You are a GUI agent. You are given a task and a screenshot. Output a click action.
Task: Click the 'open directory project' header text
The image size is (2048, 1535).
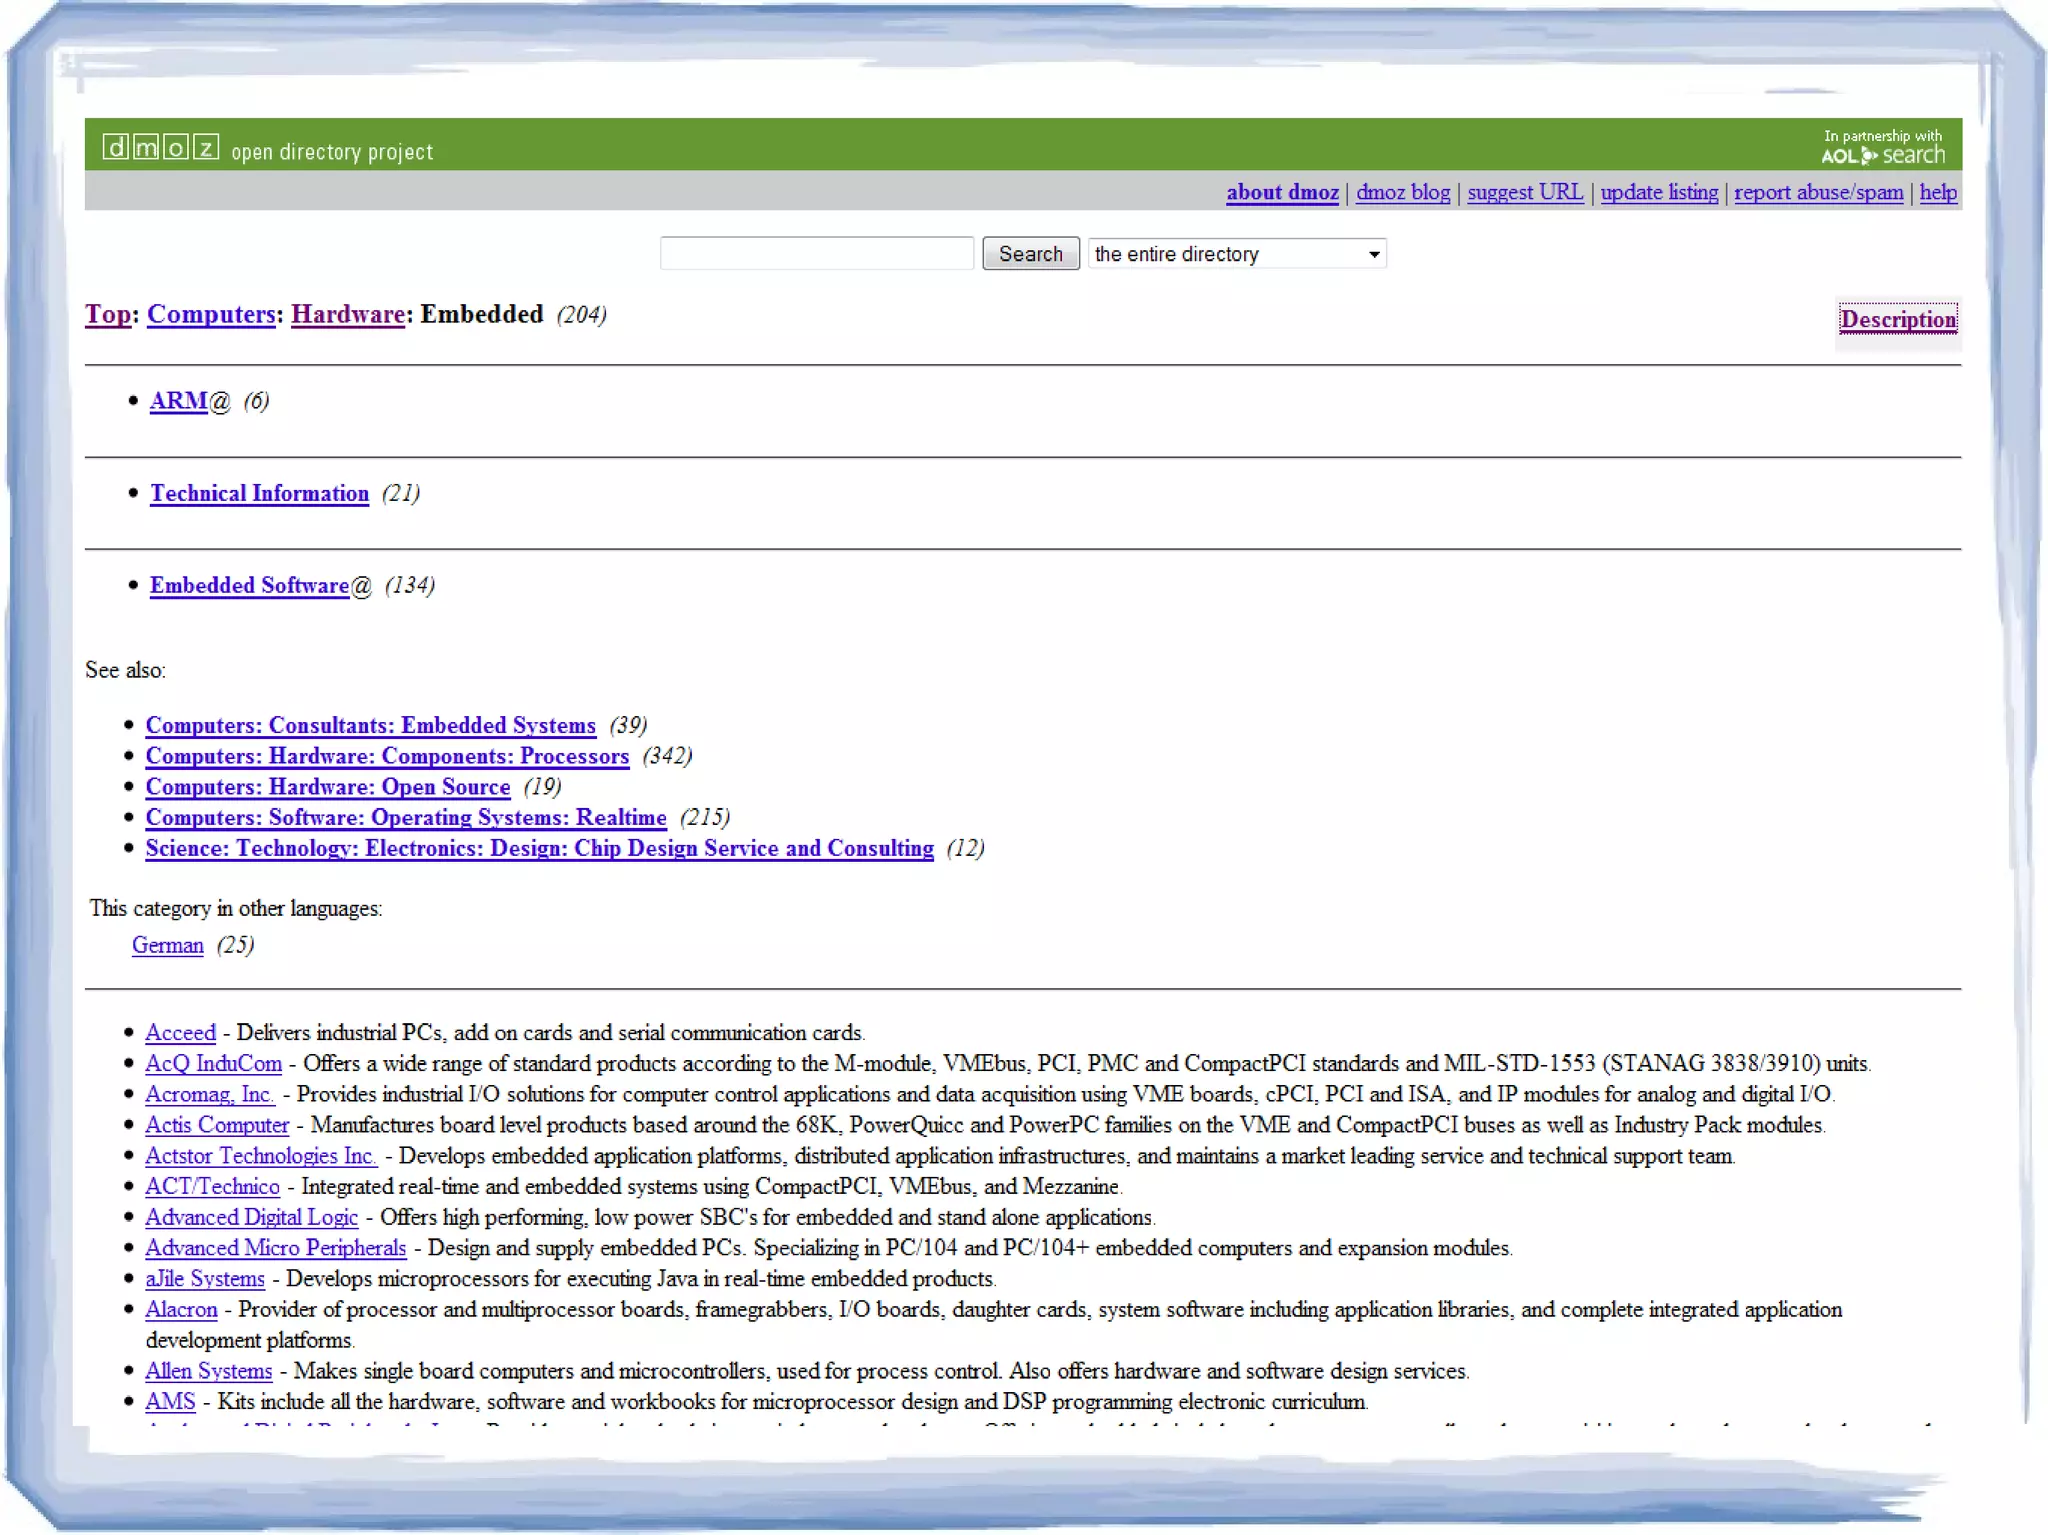[x=332, y=152]
